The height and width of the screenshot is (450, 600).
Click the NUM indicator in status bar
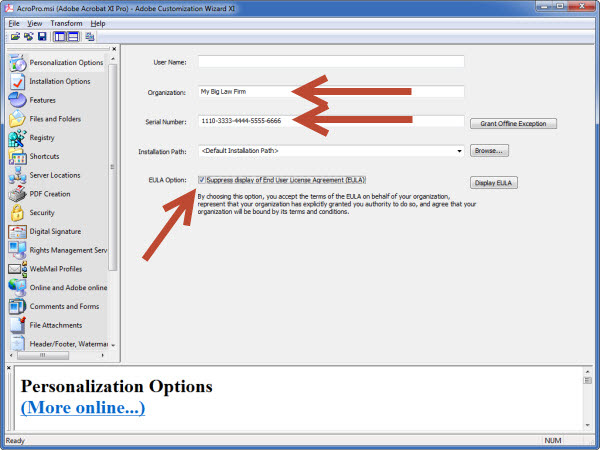click(x=553, y=440)
